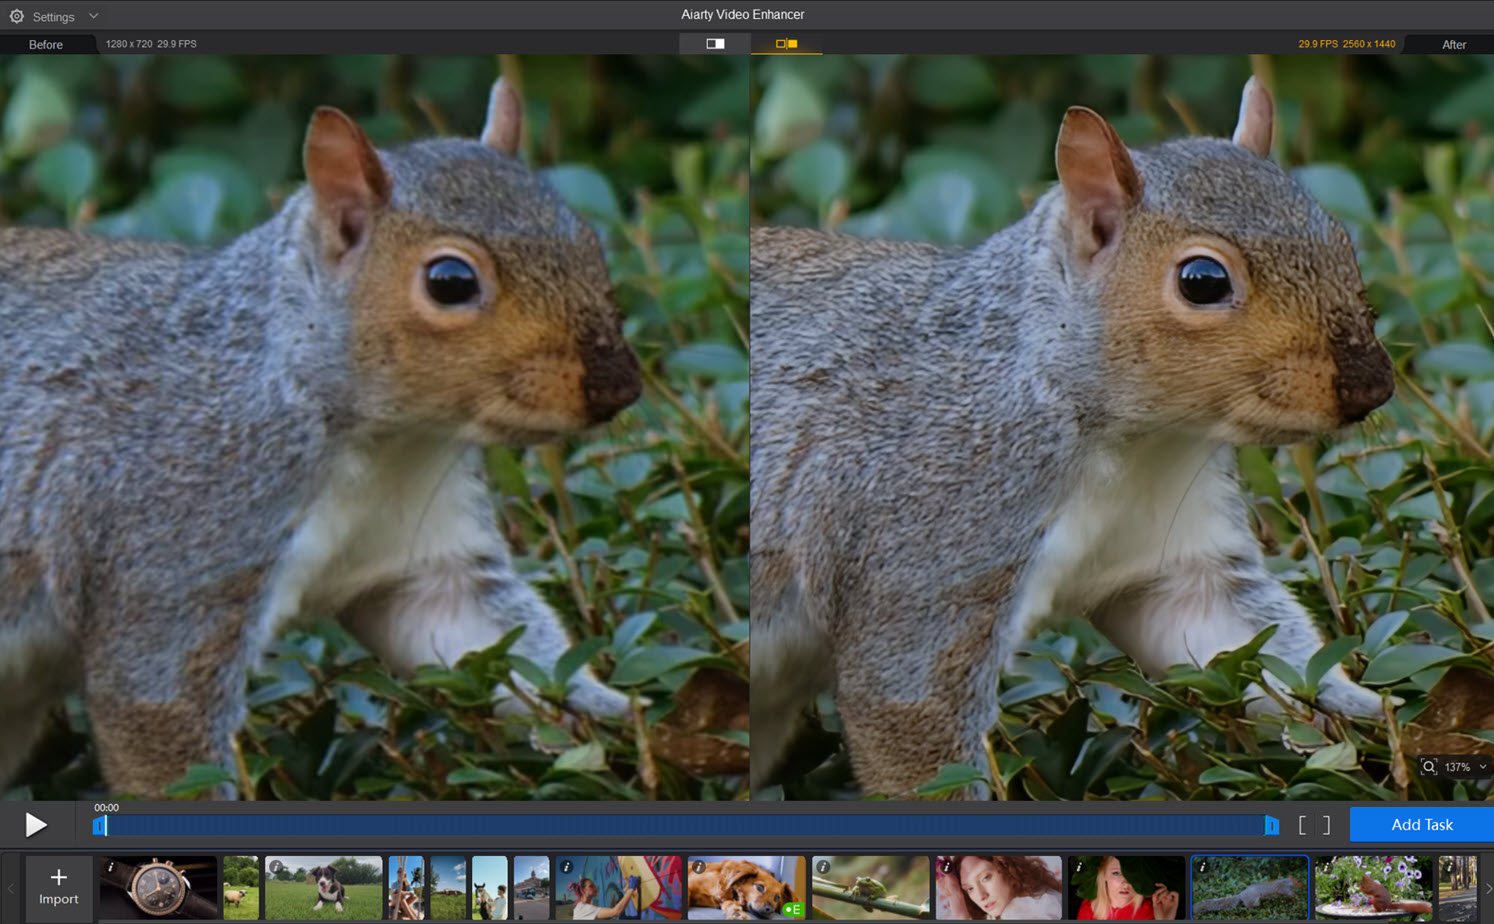Open info icon on frog thumbnail

(x=823, y=867)
